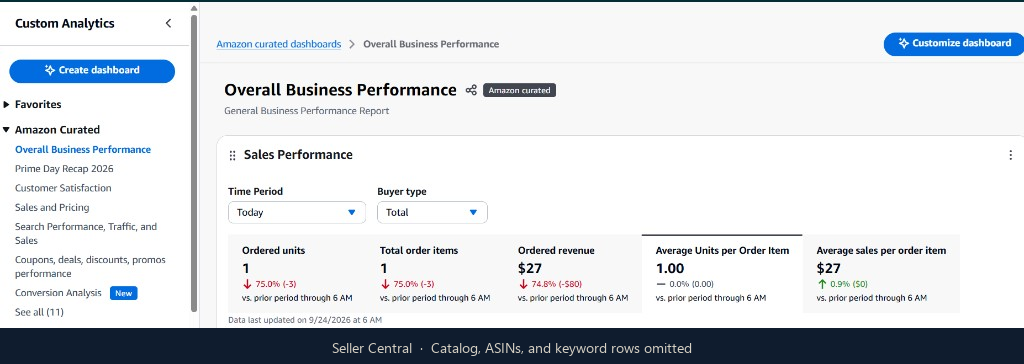Click the See all (11) link
The image size is (1024, 364).
click(x=39, y=312)
